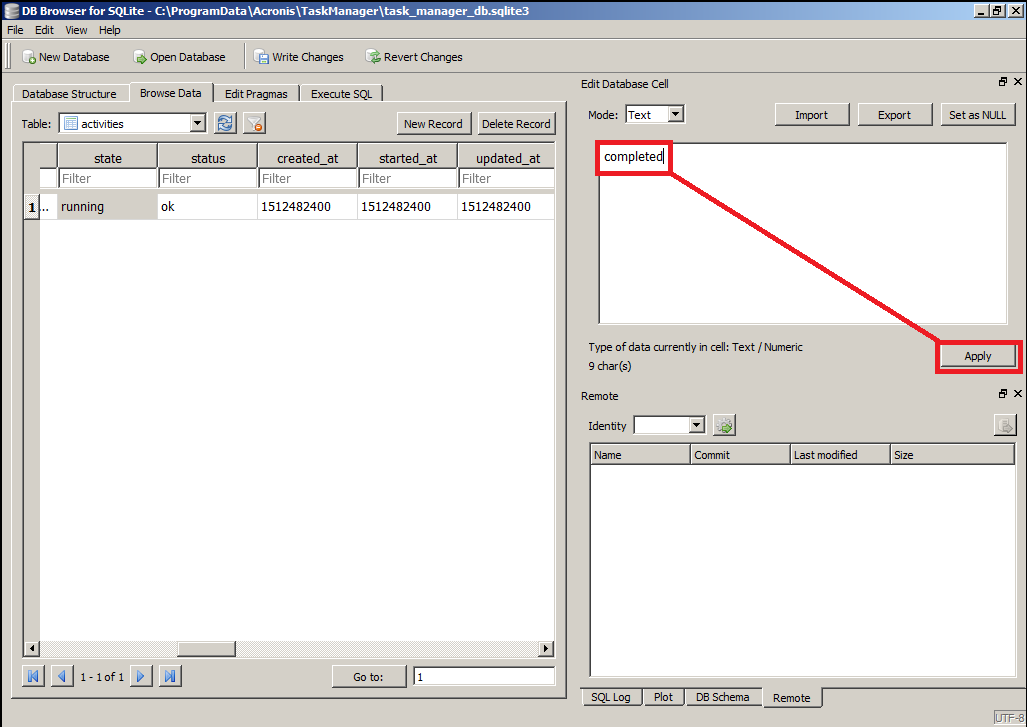Select the Remote tab at the bottom
Image resolution: width=1027 pixels, height=727 pixels.
pos(792,698)
